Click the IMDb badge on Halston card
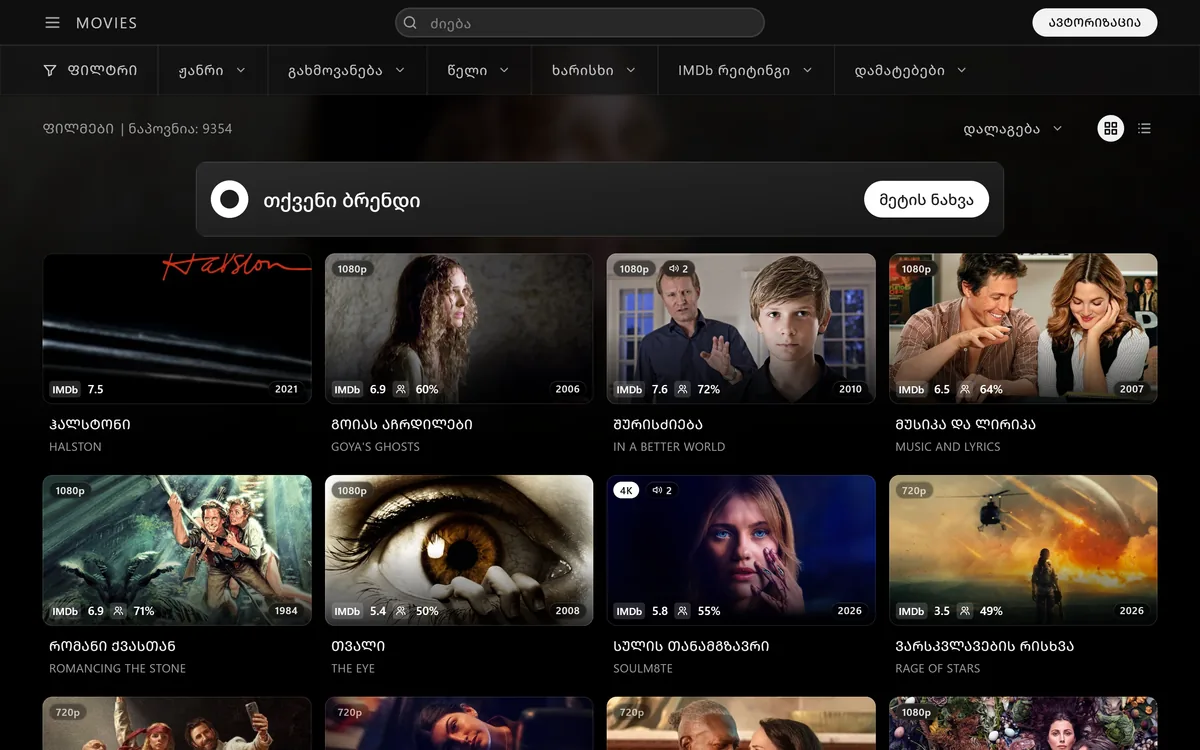This screenshot has width=1200, height=750. (x=66, y=389)
